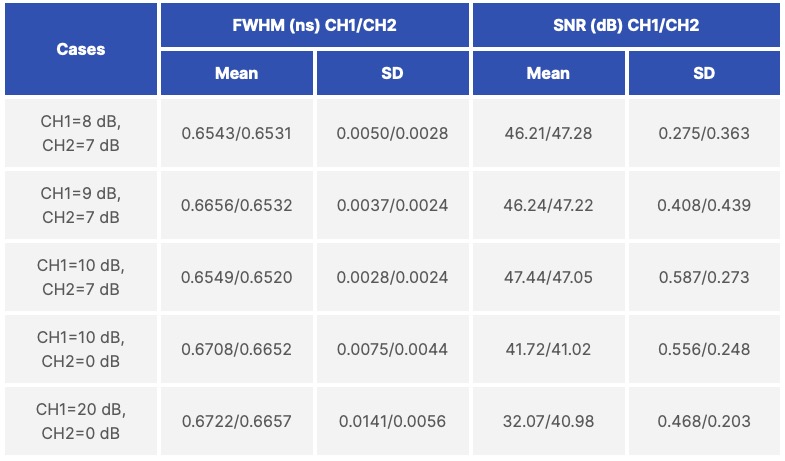Image resolution: width=785 pixels, height=461 pixels.
Task: Click the CH1=9 dB, CH2=7 dB case cell
Action: [x=80, y=205]
